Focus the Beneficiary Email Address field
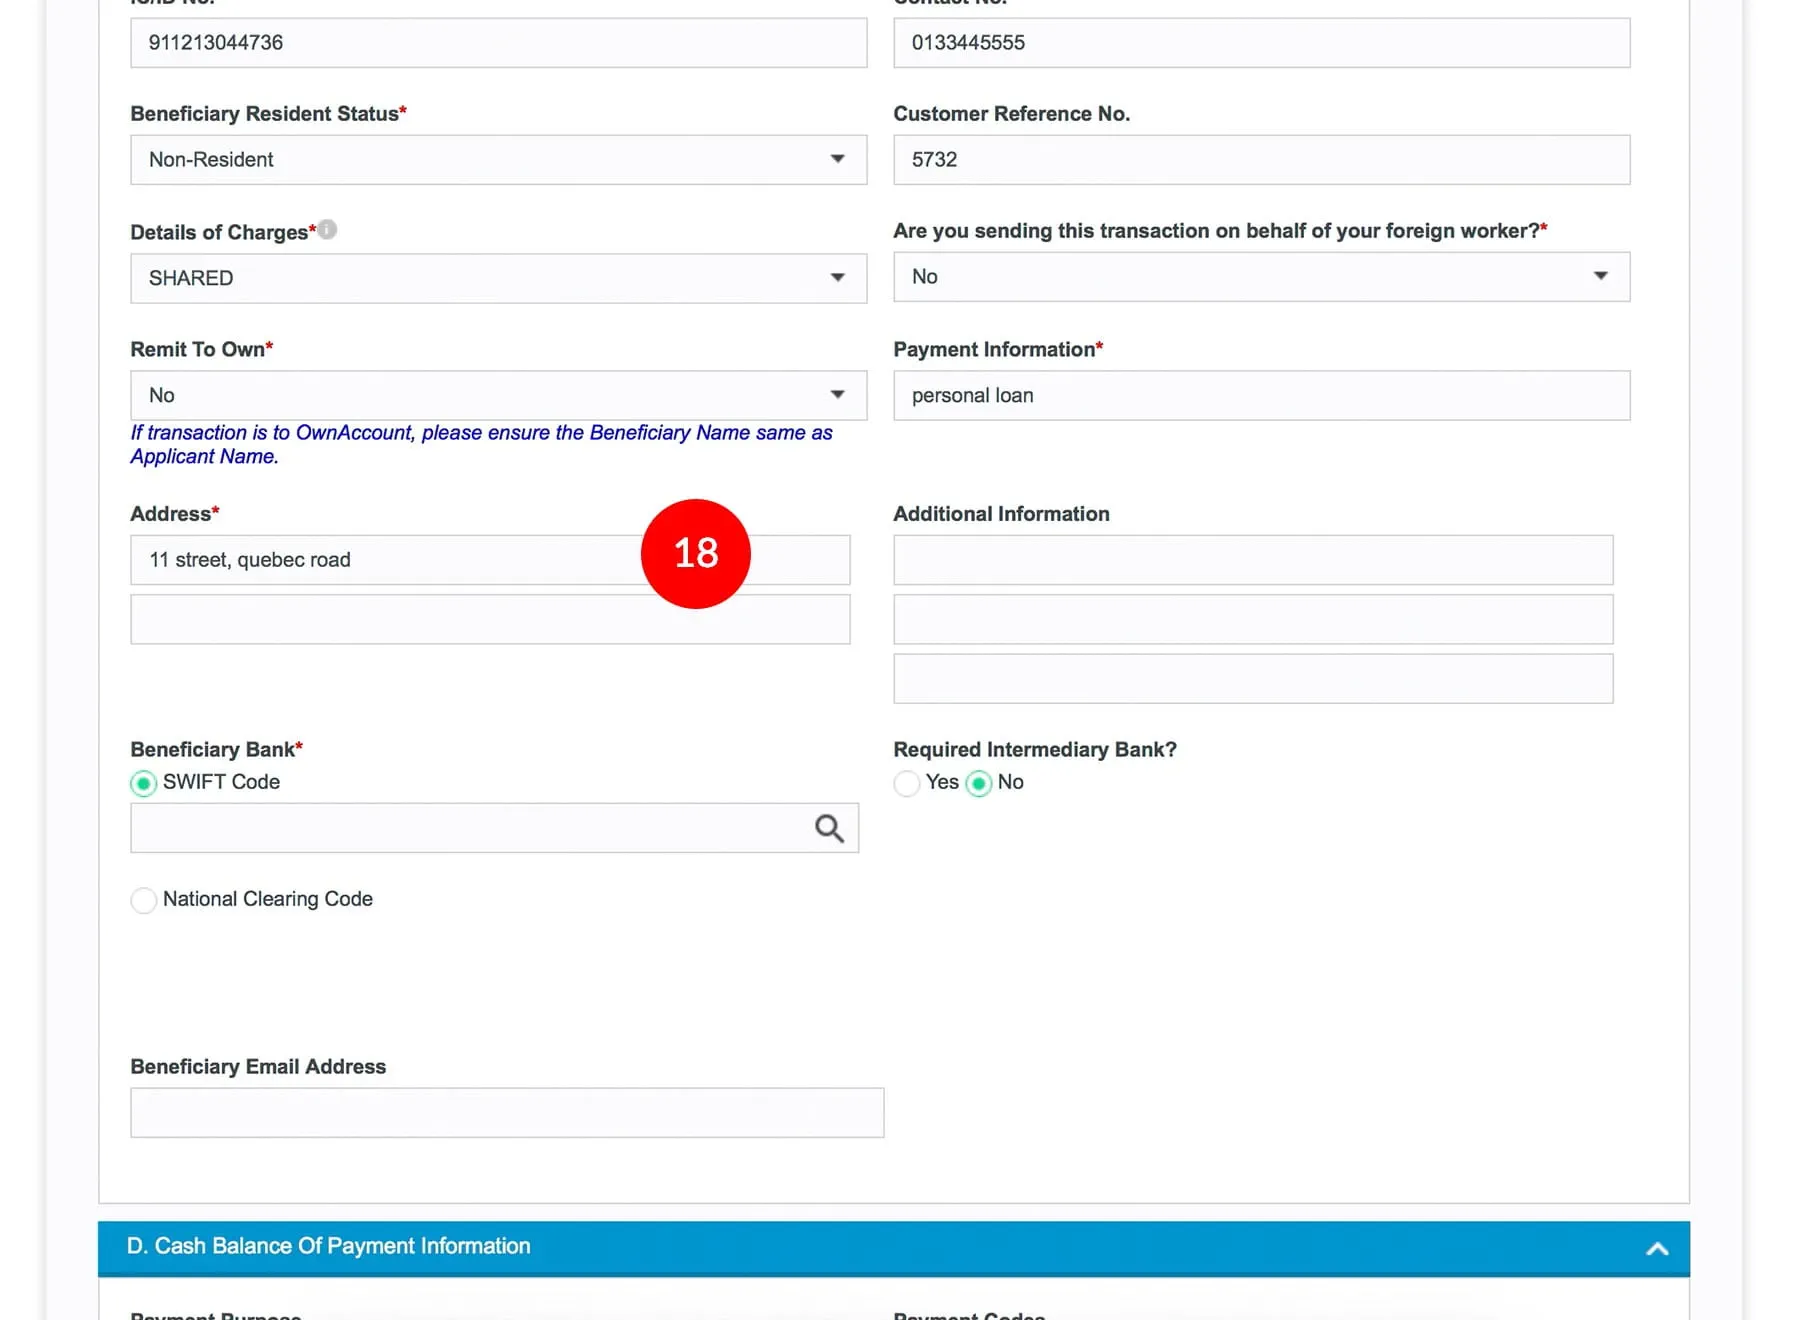The width and height of the screenshot is (1800, 1320). (x=507, y=1113)
